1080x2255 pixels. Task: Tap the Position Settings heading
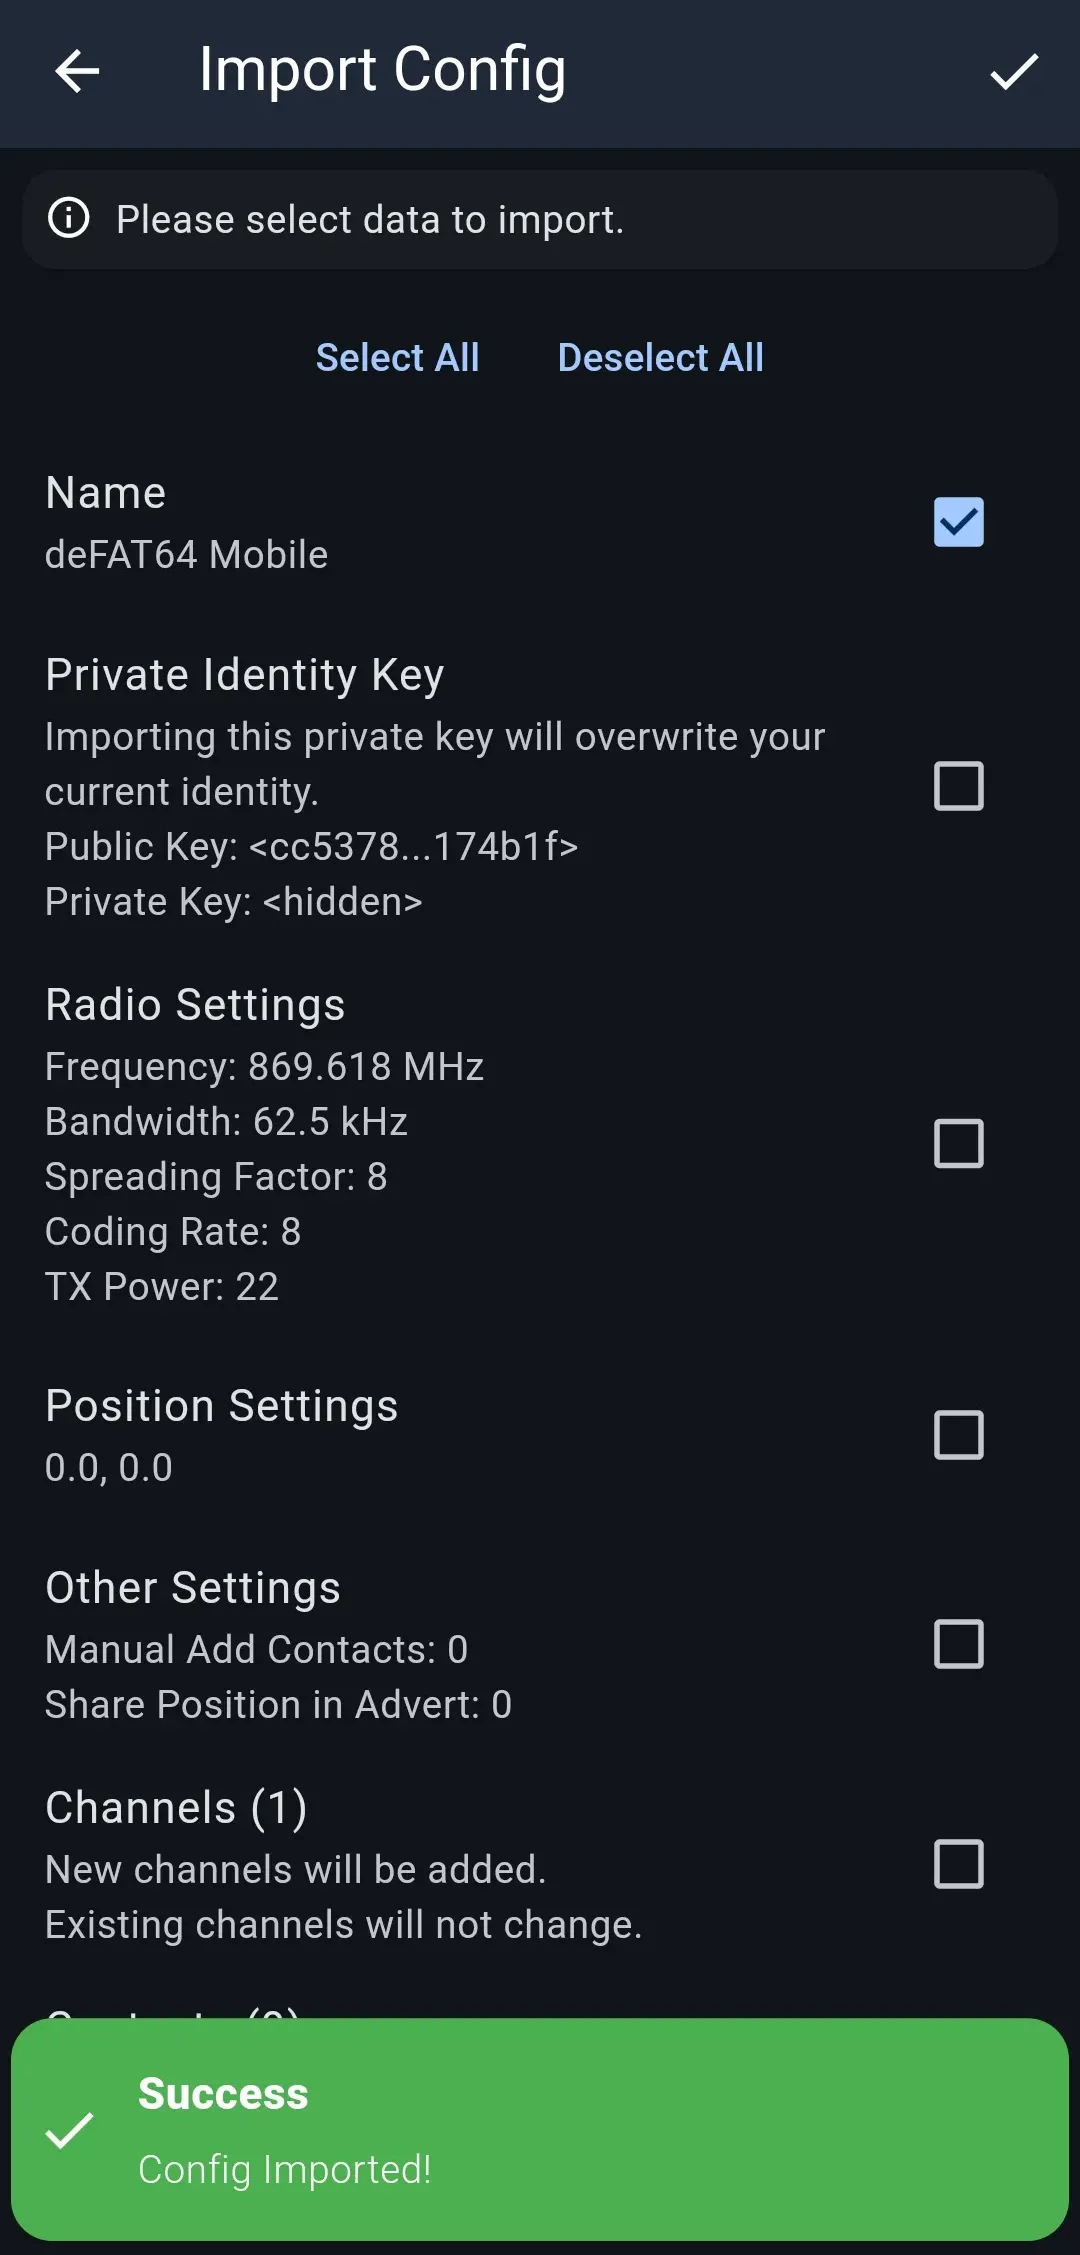point(222,1406)
